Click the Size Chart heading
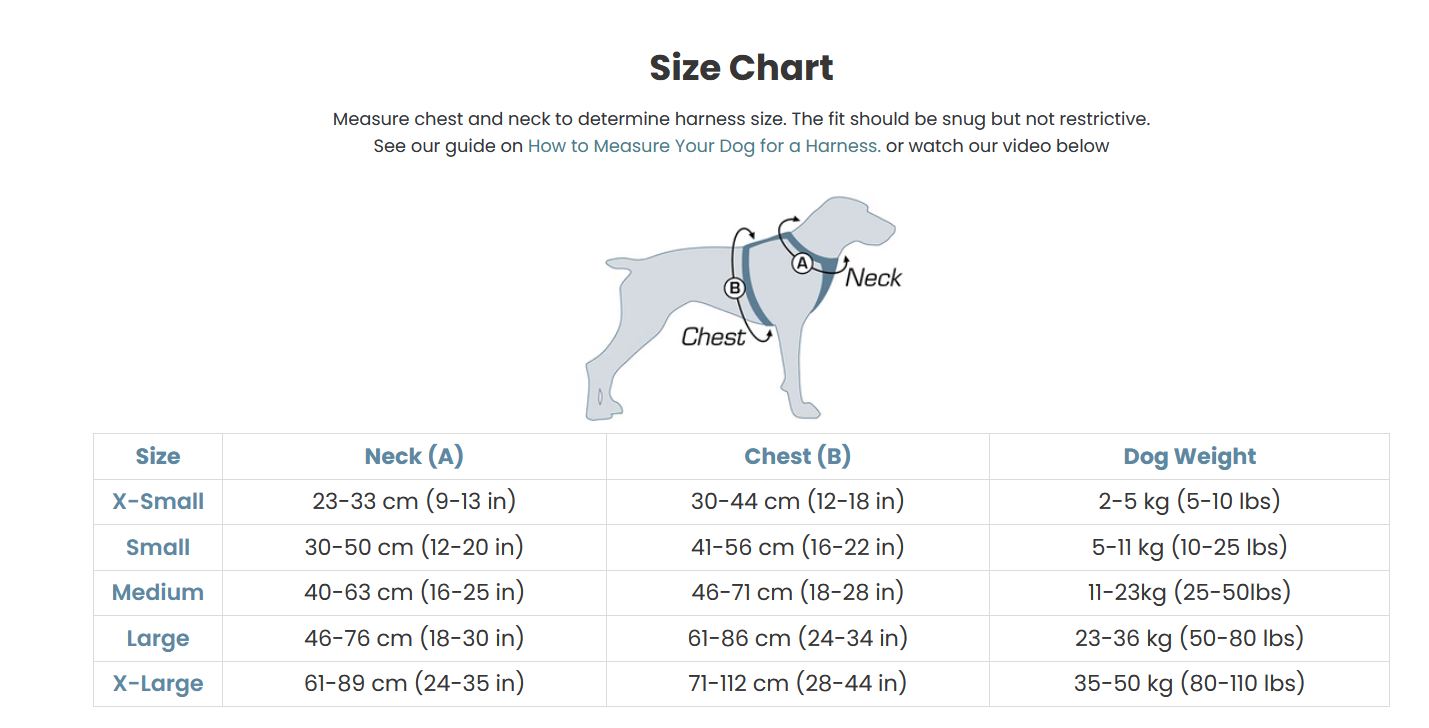Viewport: 1429px width, 728px height. tap(741, 68)
